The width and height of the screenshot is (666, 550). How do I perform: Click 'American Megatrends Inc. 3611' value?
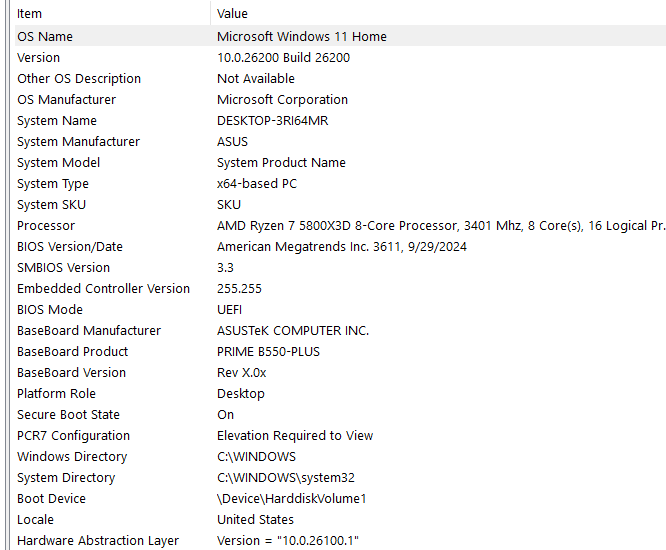(342, 247)
